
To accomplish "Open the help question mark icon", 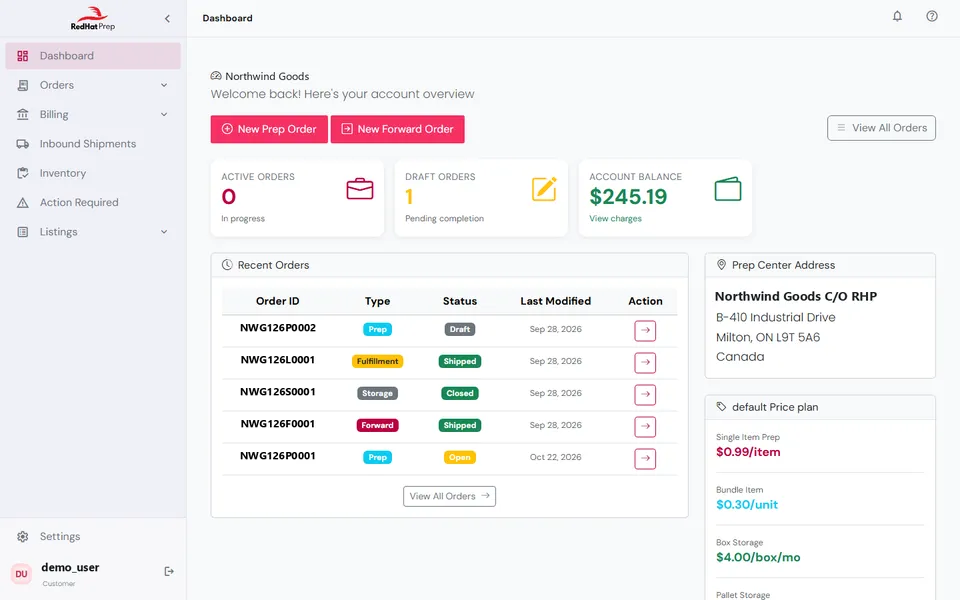I will pos(931,17).
